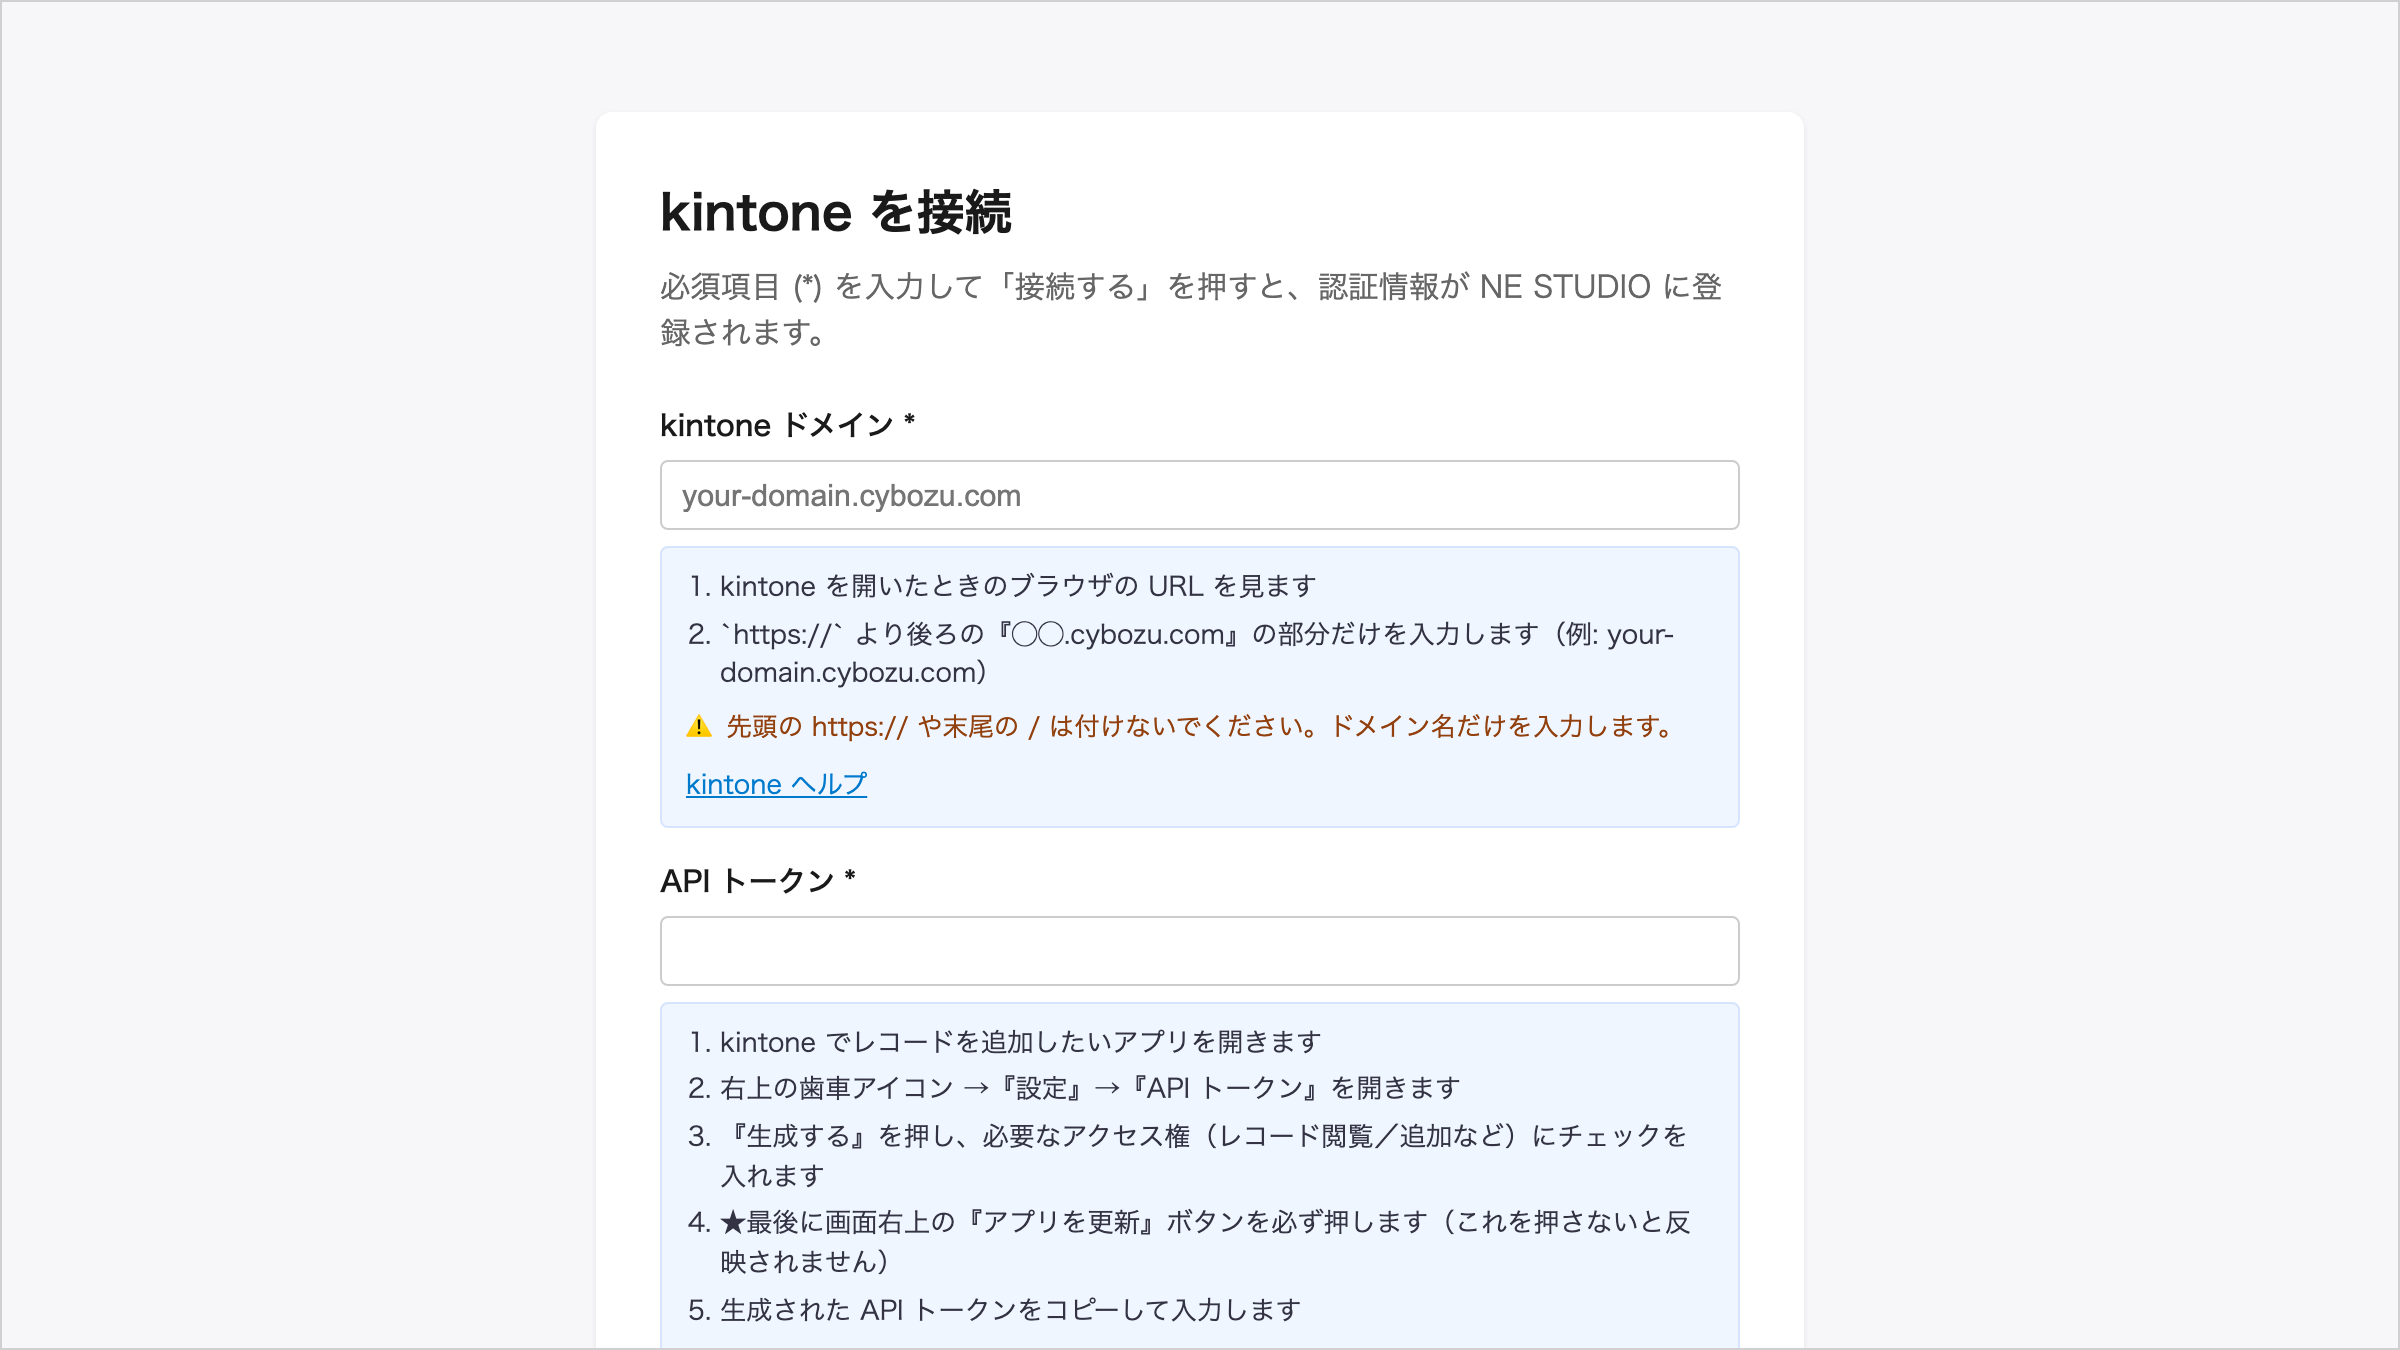Focus the API トークン input field

pos(1199,951)
